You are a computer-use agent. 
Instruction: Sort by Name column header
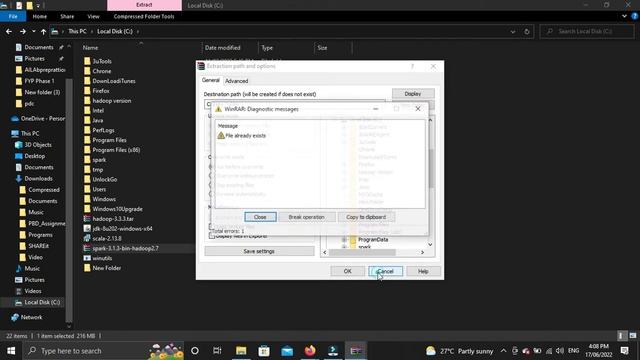point(90,48)
